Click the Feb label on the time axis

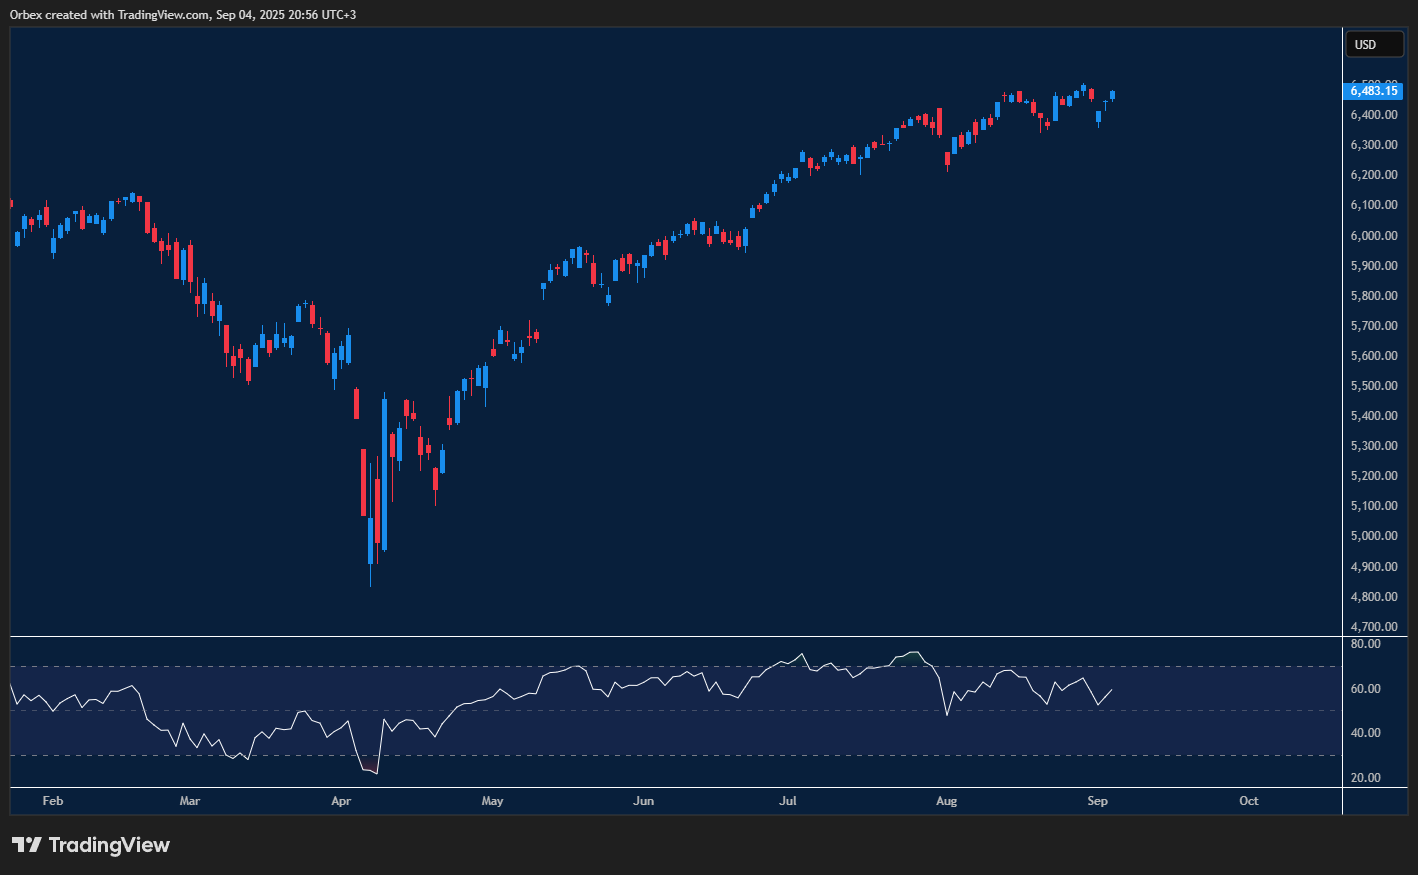[52, 801]
